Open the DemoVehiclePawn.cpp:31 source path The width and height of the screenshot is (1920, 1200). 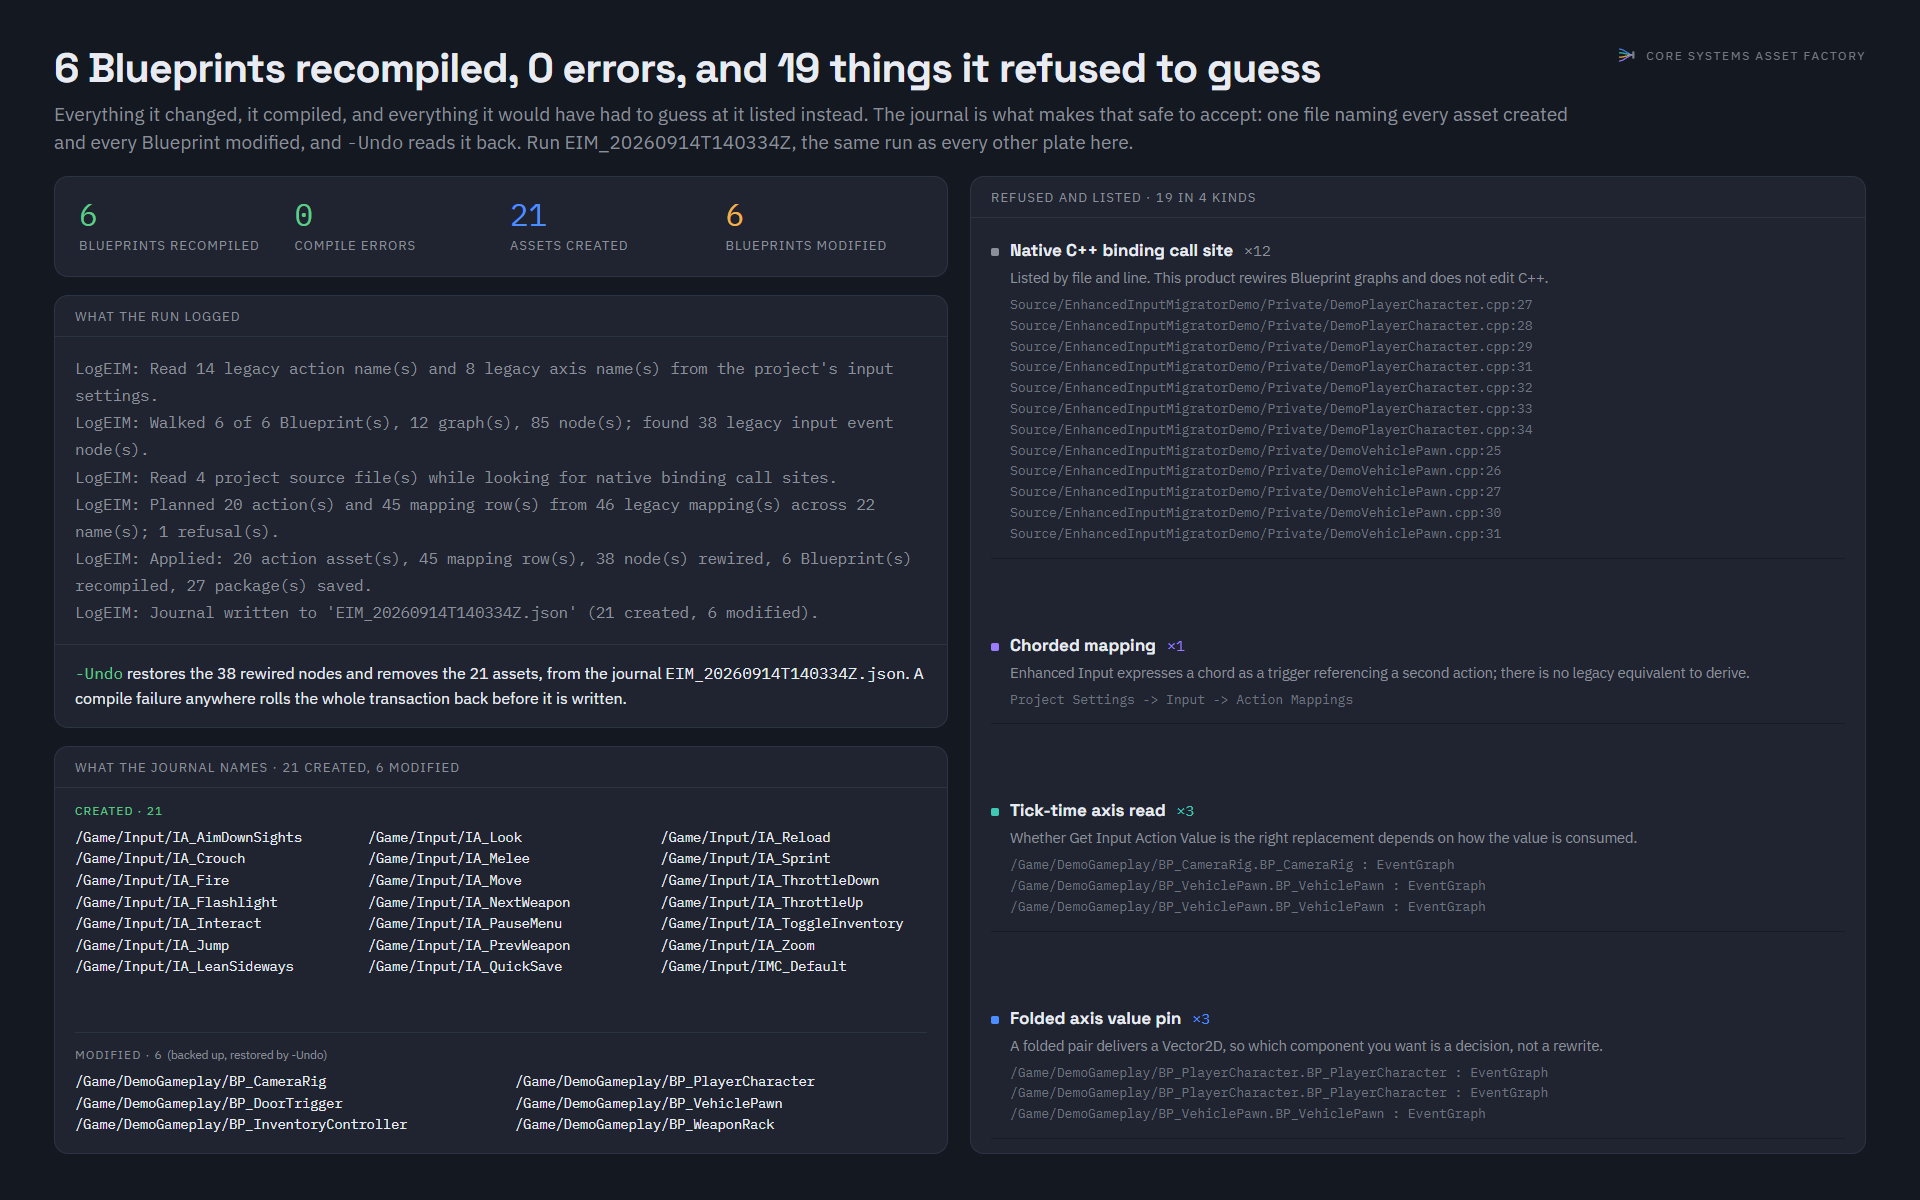(1255, 534)
